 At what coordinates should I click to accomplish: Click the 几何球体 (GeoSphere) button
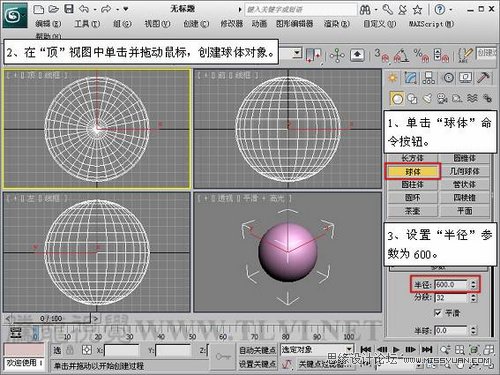pos(465,171)
